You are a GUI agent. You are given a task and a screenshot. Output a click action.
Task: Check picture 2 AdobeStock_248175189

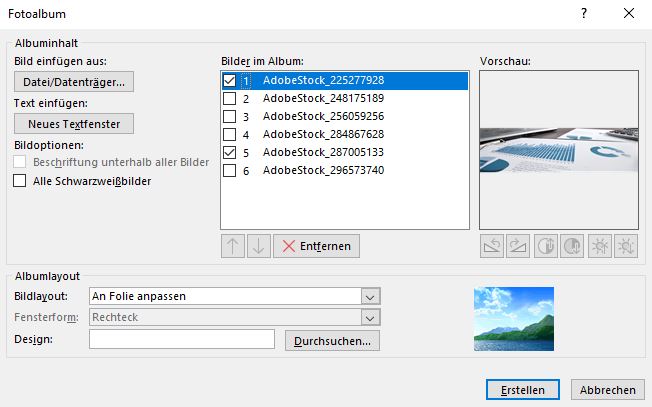(230, 99)
